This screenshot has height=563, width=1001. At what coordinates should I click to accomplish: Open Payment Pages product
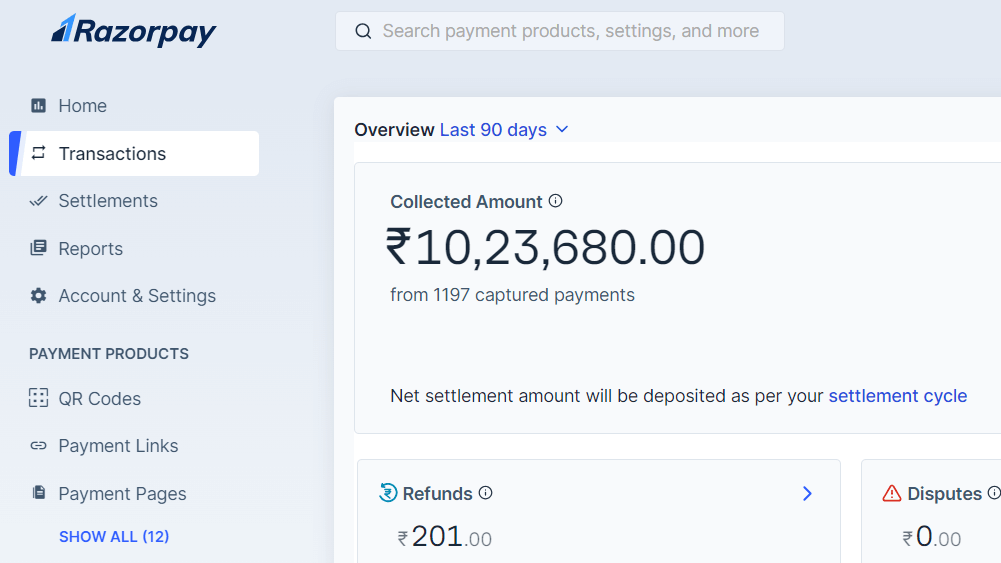click(x=123, y=494)
